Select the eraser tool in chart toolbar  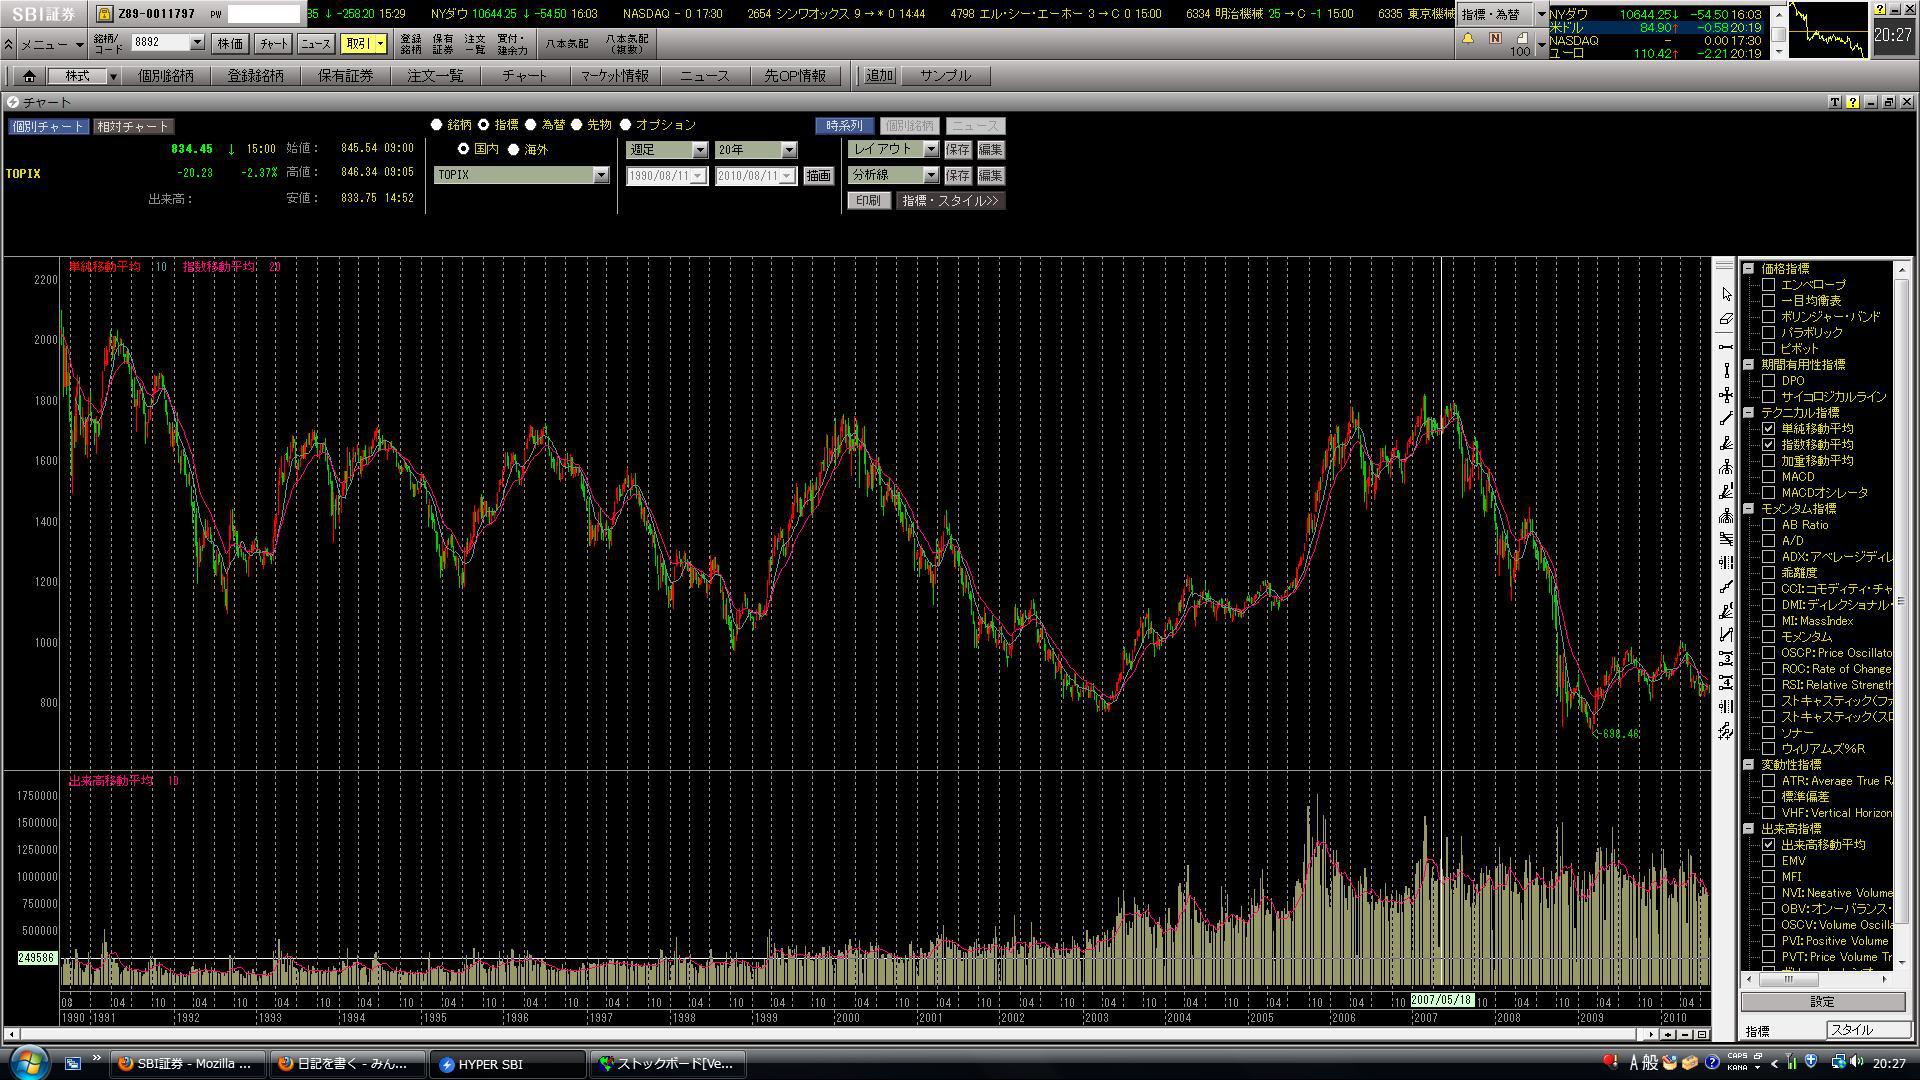(1726, 319)
